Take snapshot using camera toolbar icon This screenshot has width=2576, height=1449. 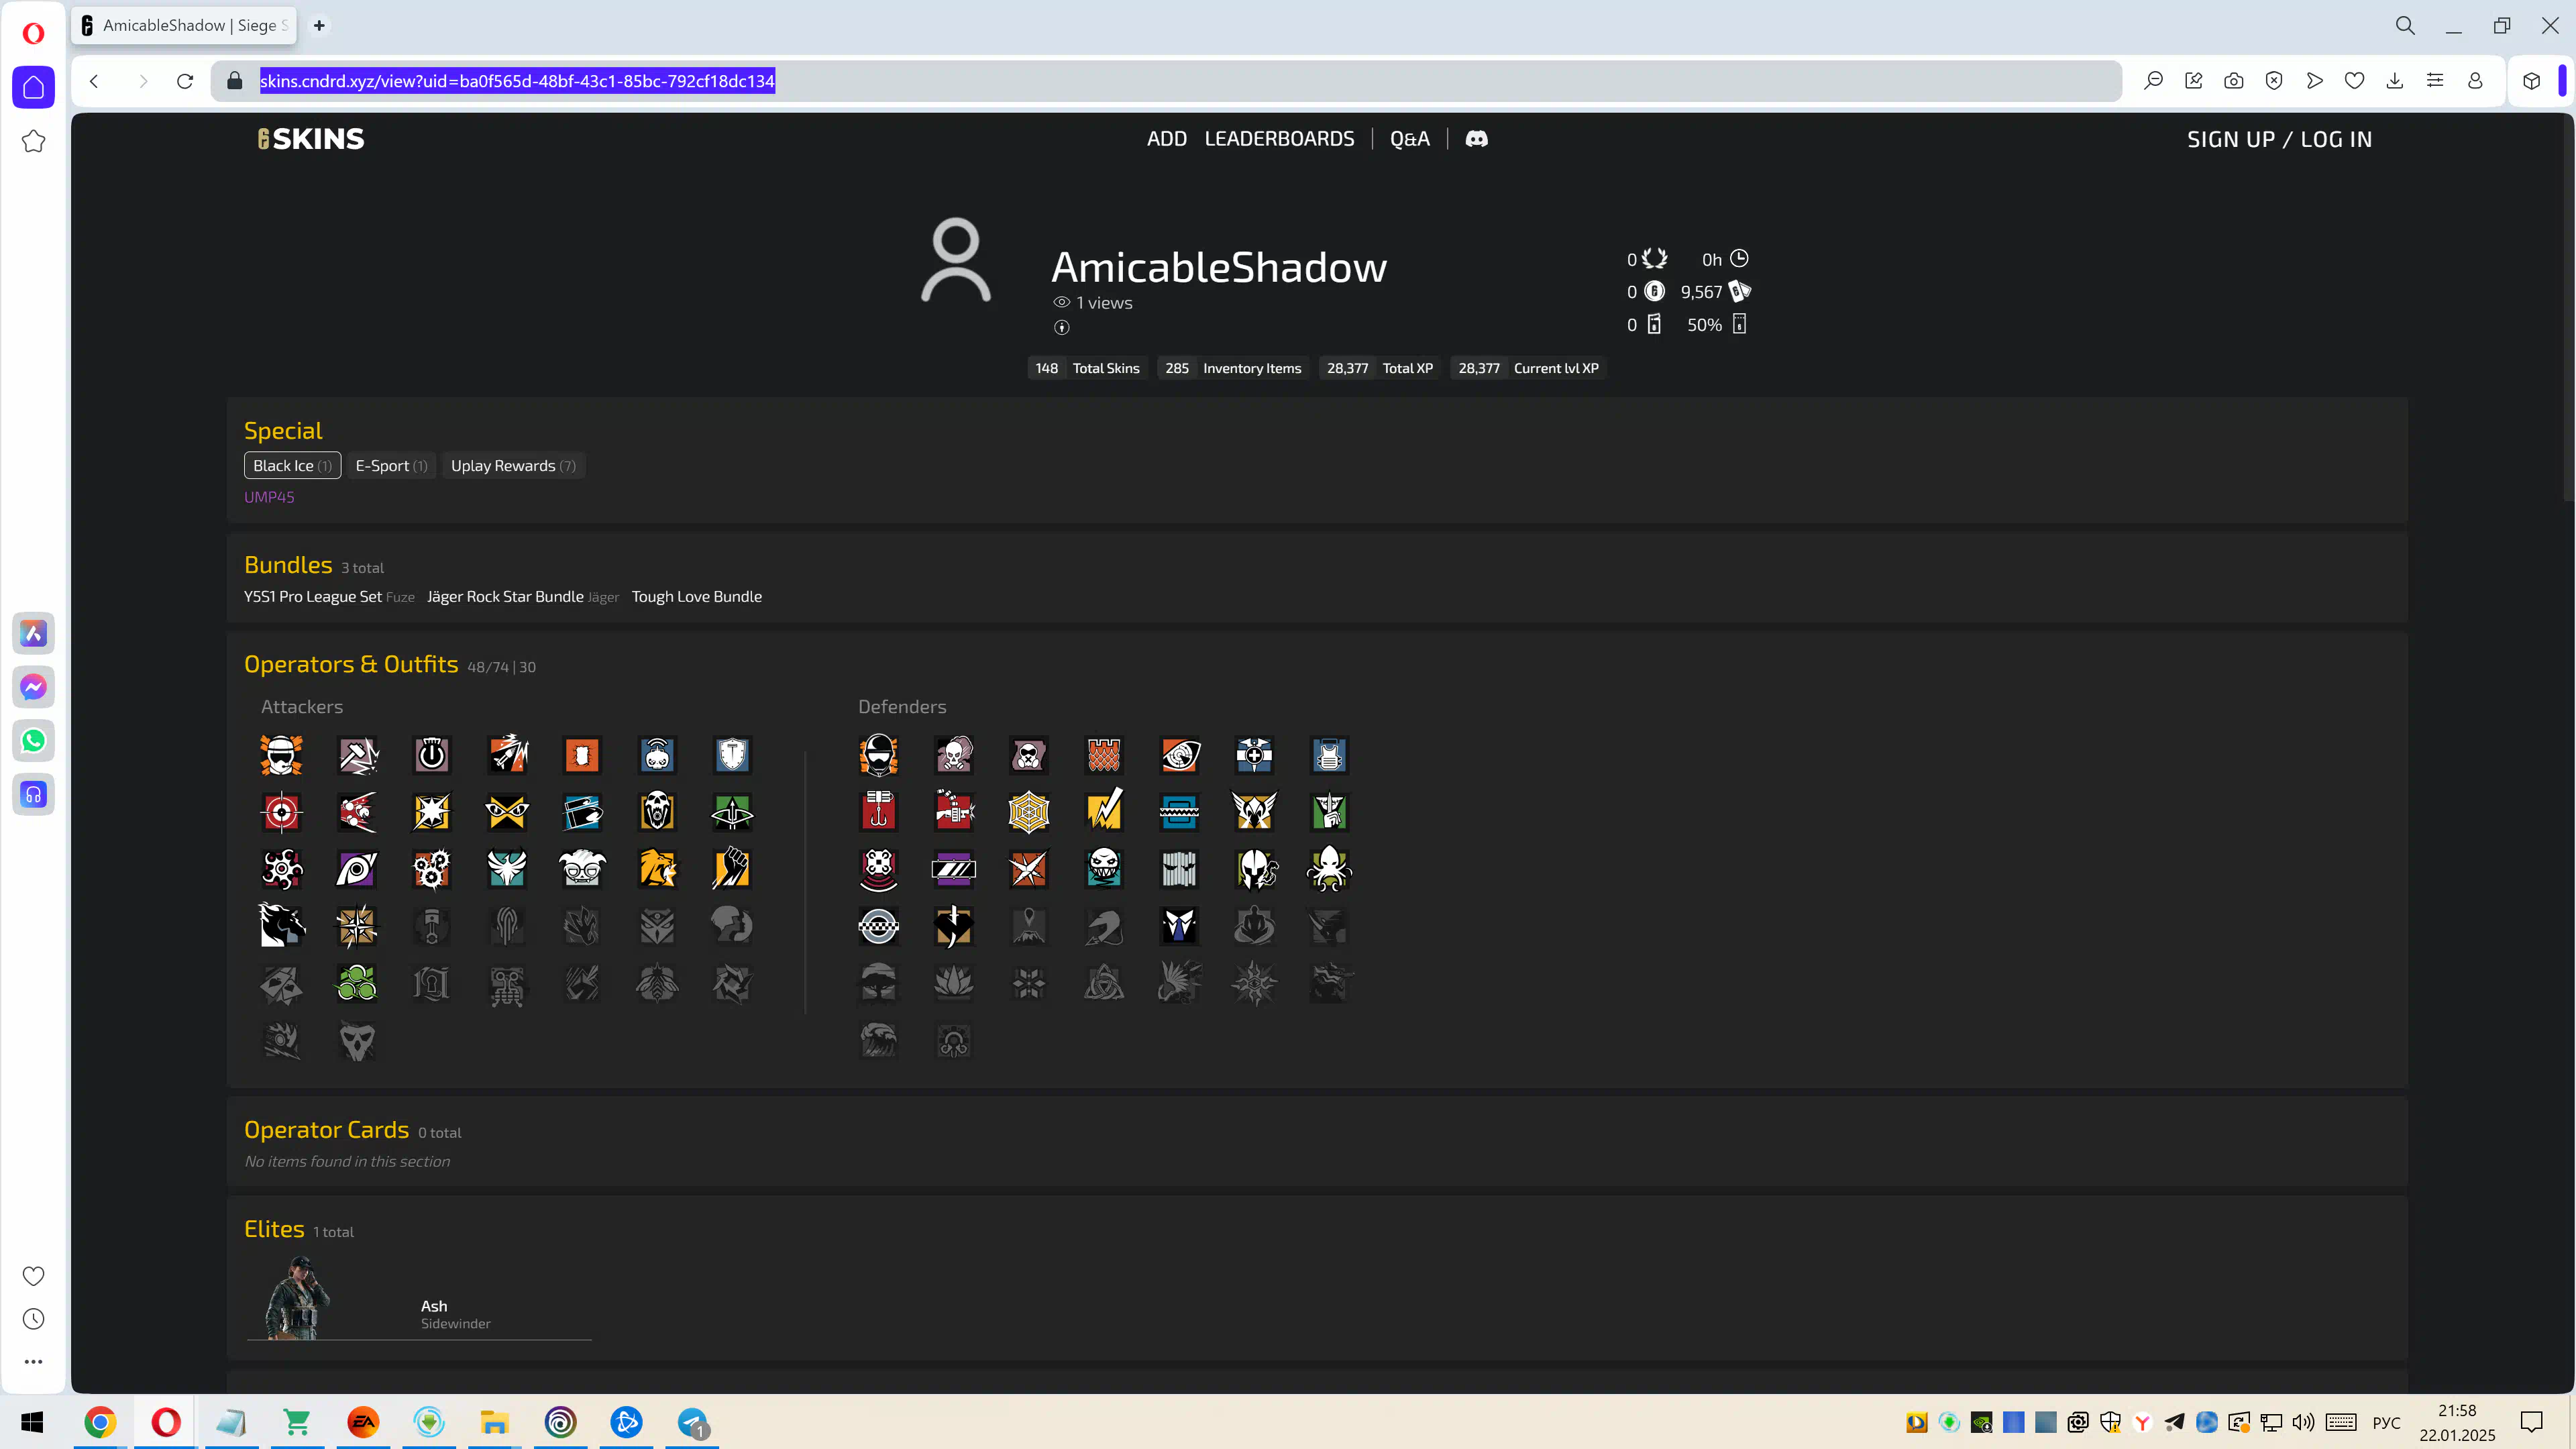(2233, 81)
